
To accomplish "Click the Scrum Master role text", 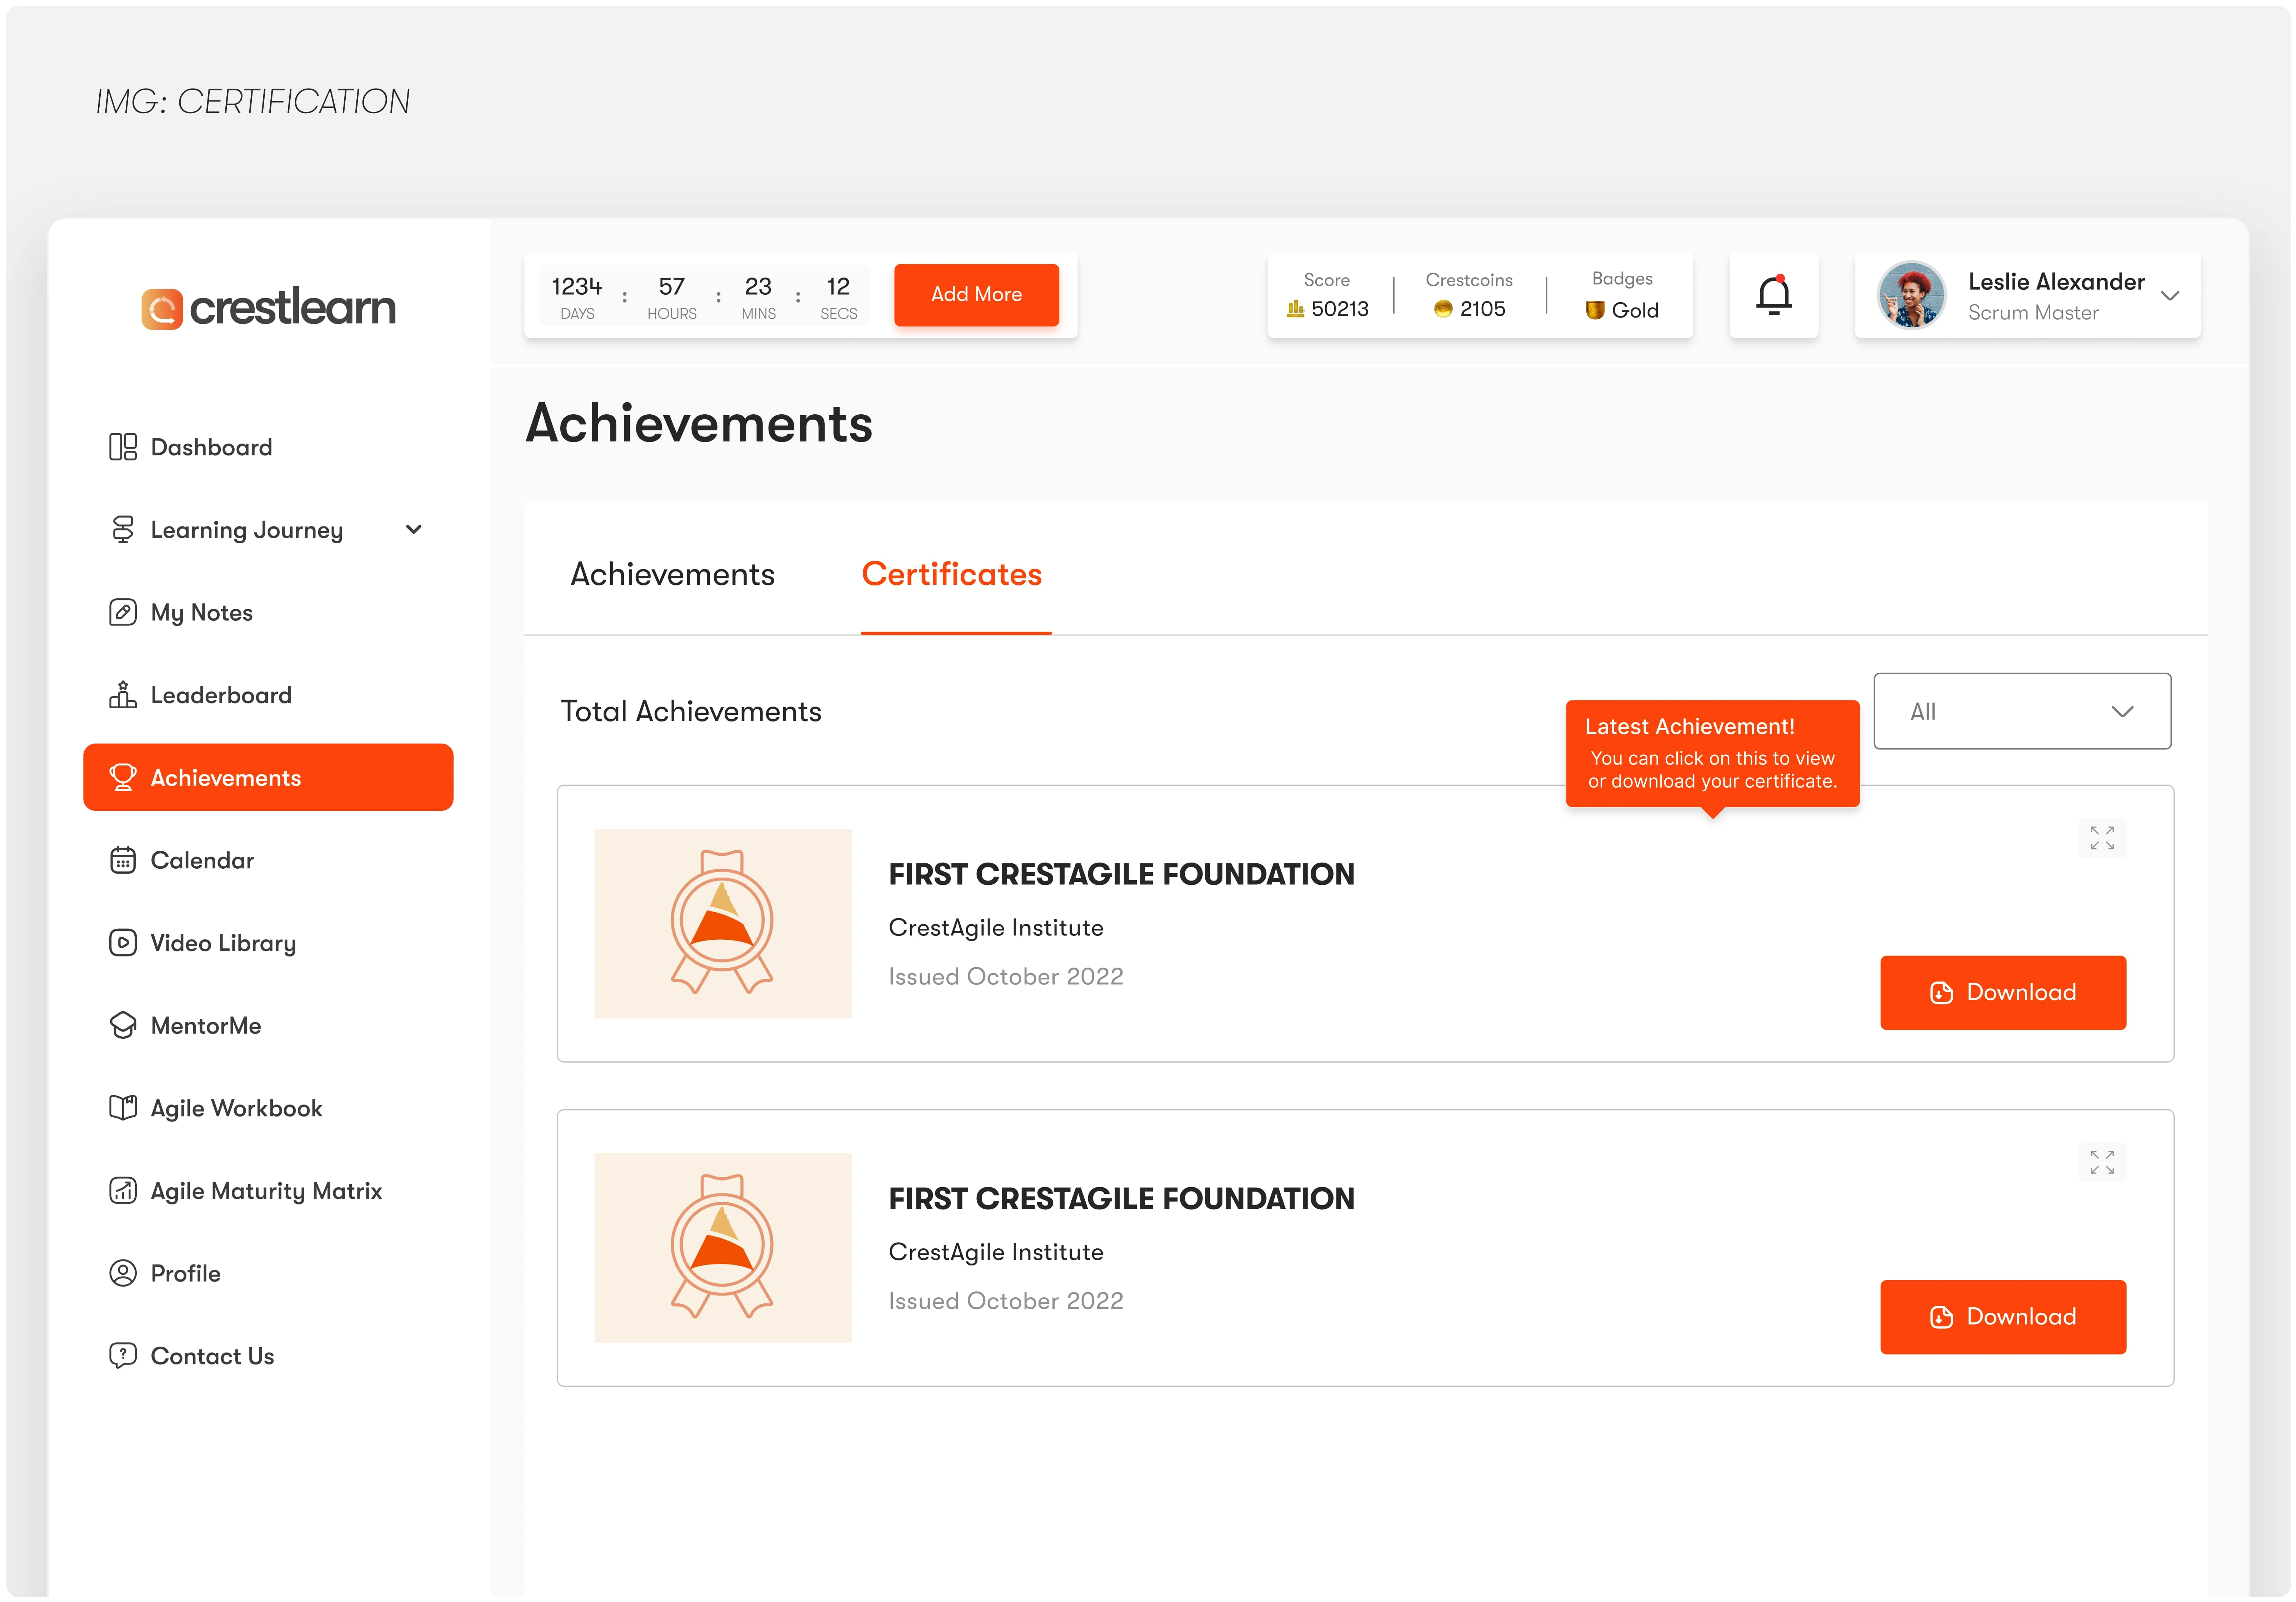I will tap(2033, 313).
